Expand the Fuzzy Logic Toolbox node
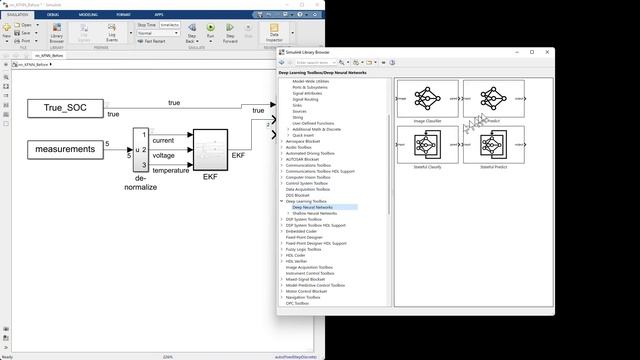The width and height of the screenshot is (640, 360). tap(282, 249)
